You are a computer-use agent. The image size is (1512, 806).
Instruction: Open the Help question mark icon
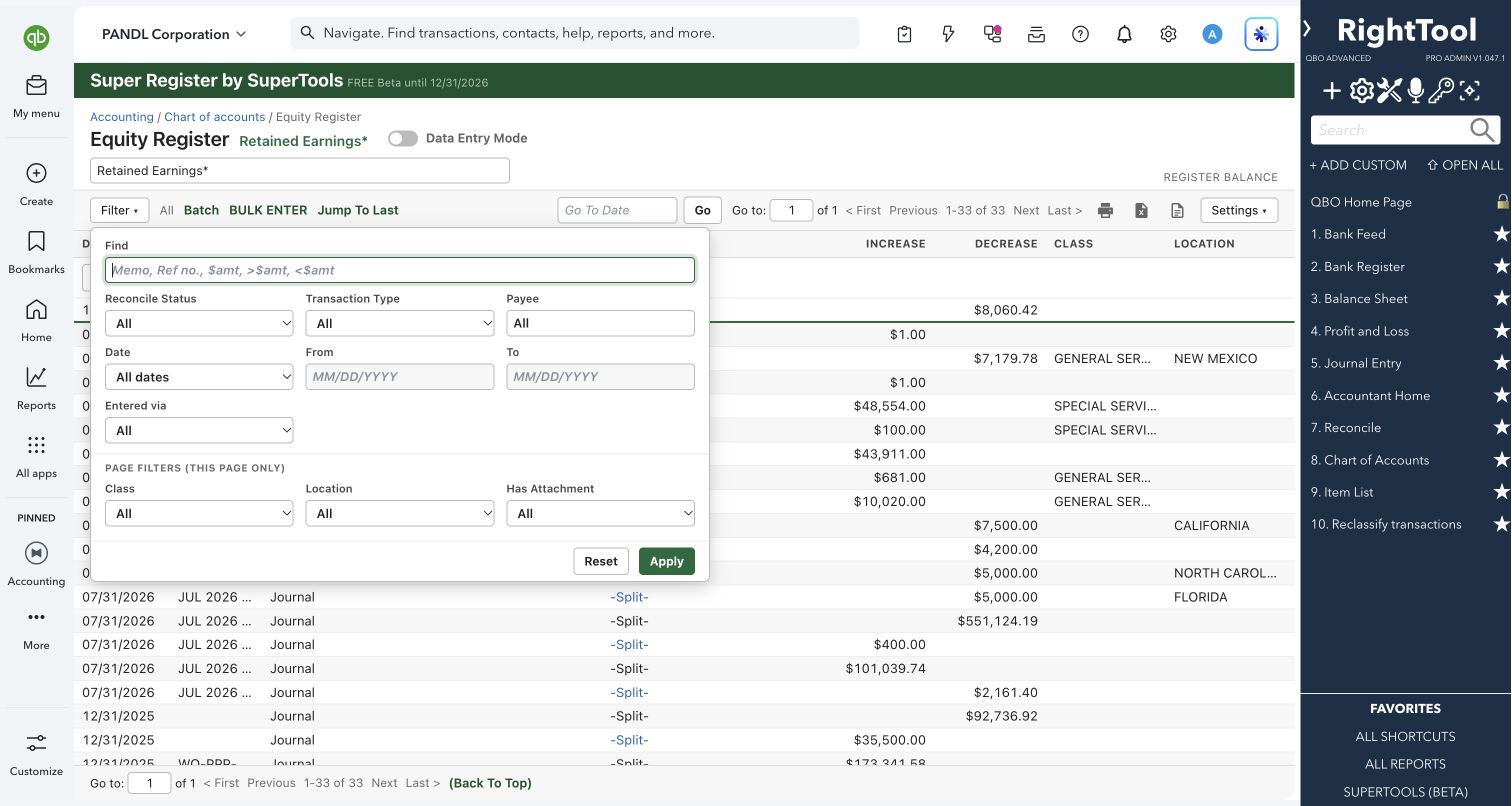tap(1080, 34)
